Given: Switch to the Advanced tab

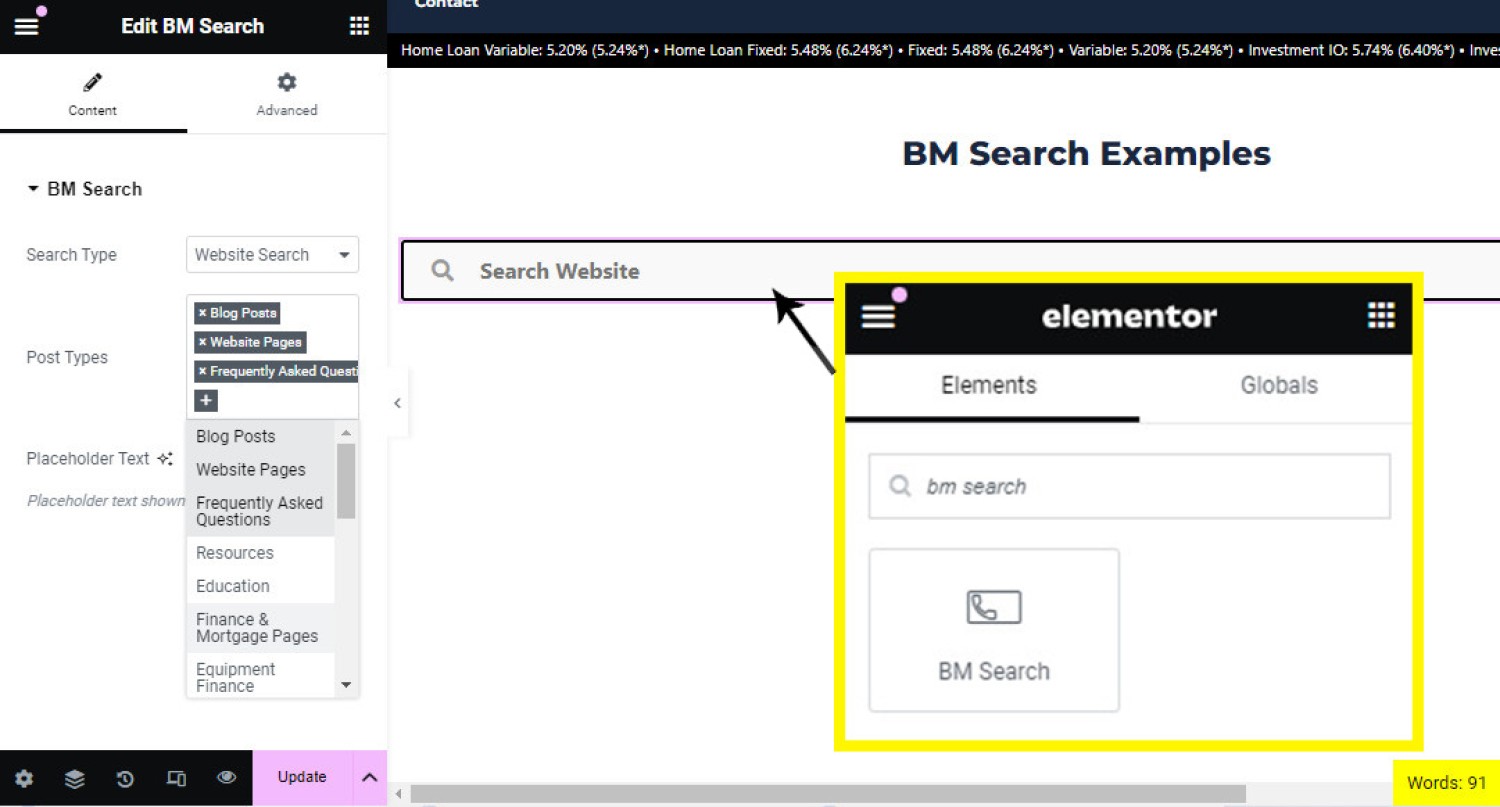Looking at the screenshot, I should pos(287,95).
